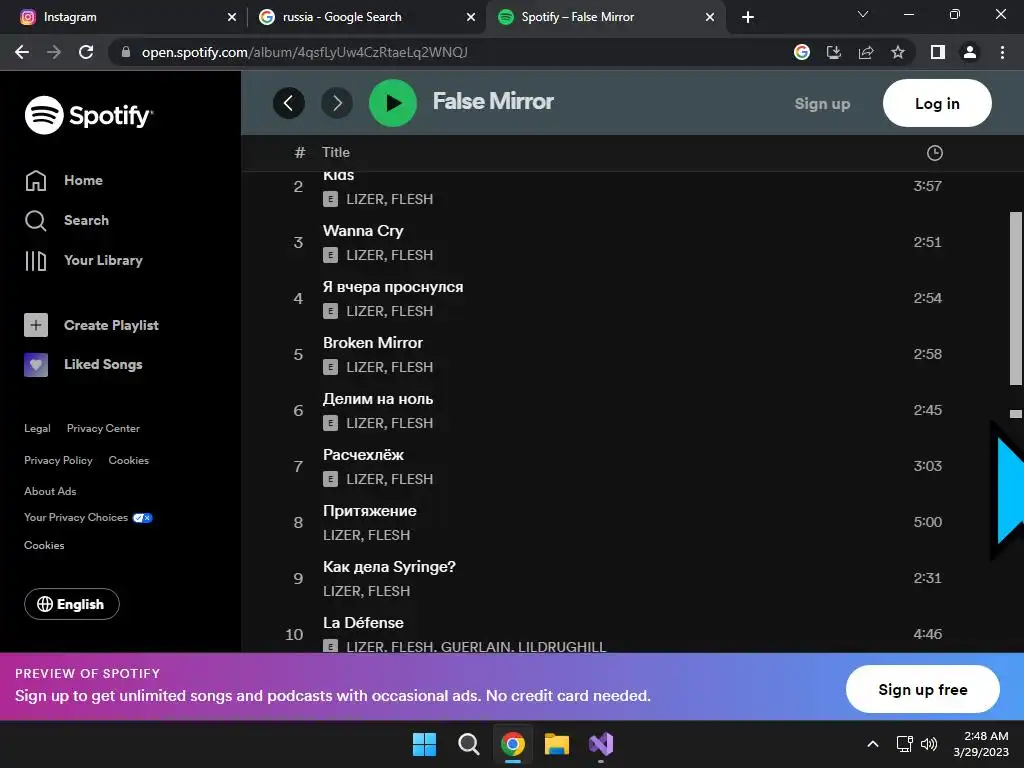Viewport: 1024px width, 768px height.
Task: Open the Chrome profile menu
Action: (x=970, y=52)
